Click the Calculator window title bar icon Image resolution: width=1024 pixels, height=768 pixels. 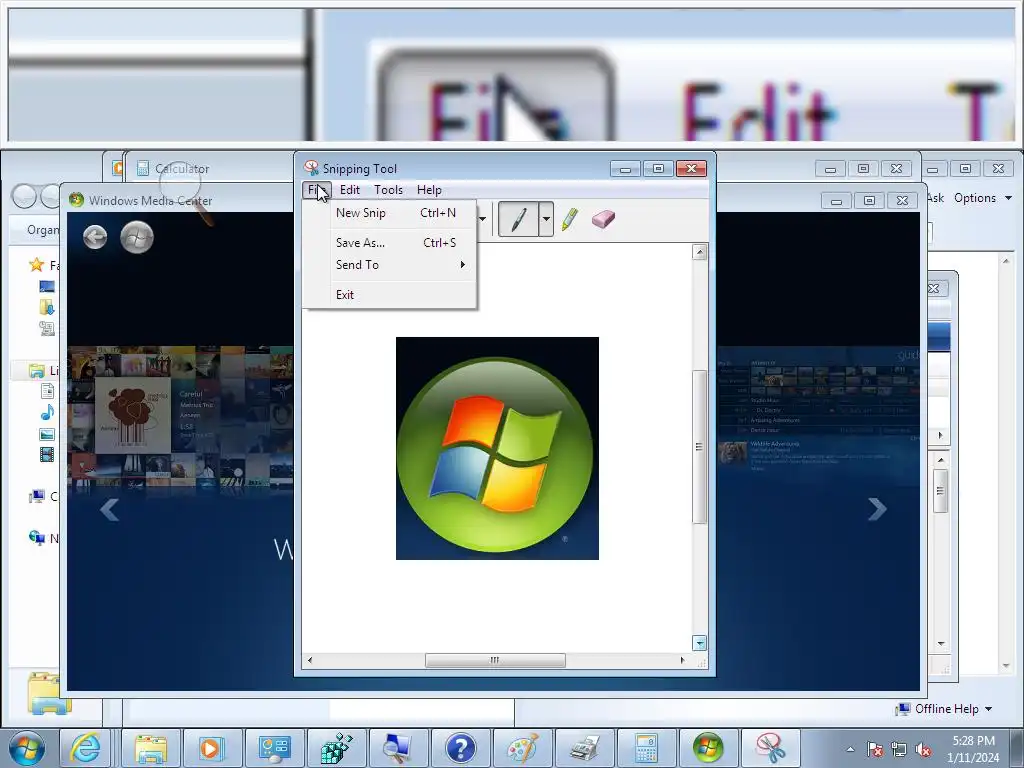click(x=143, y=168)
